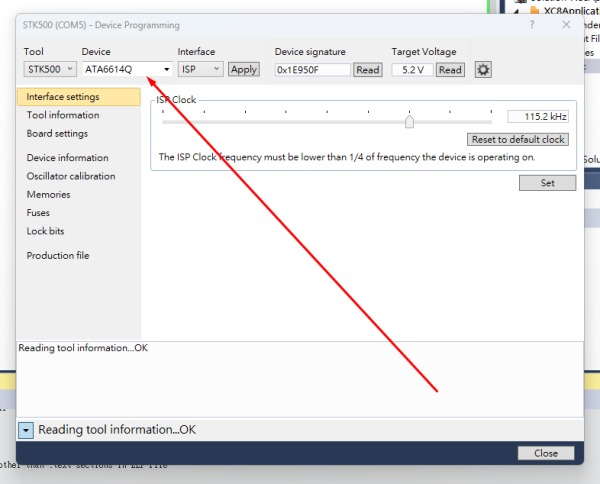Open the Fuses page
This screenshot has height=484, width=600.
tap(38, 213)
